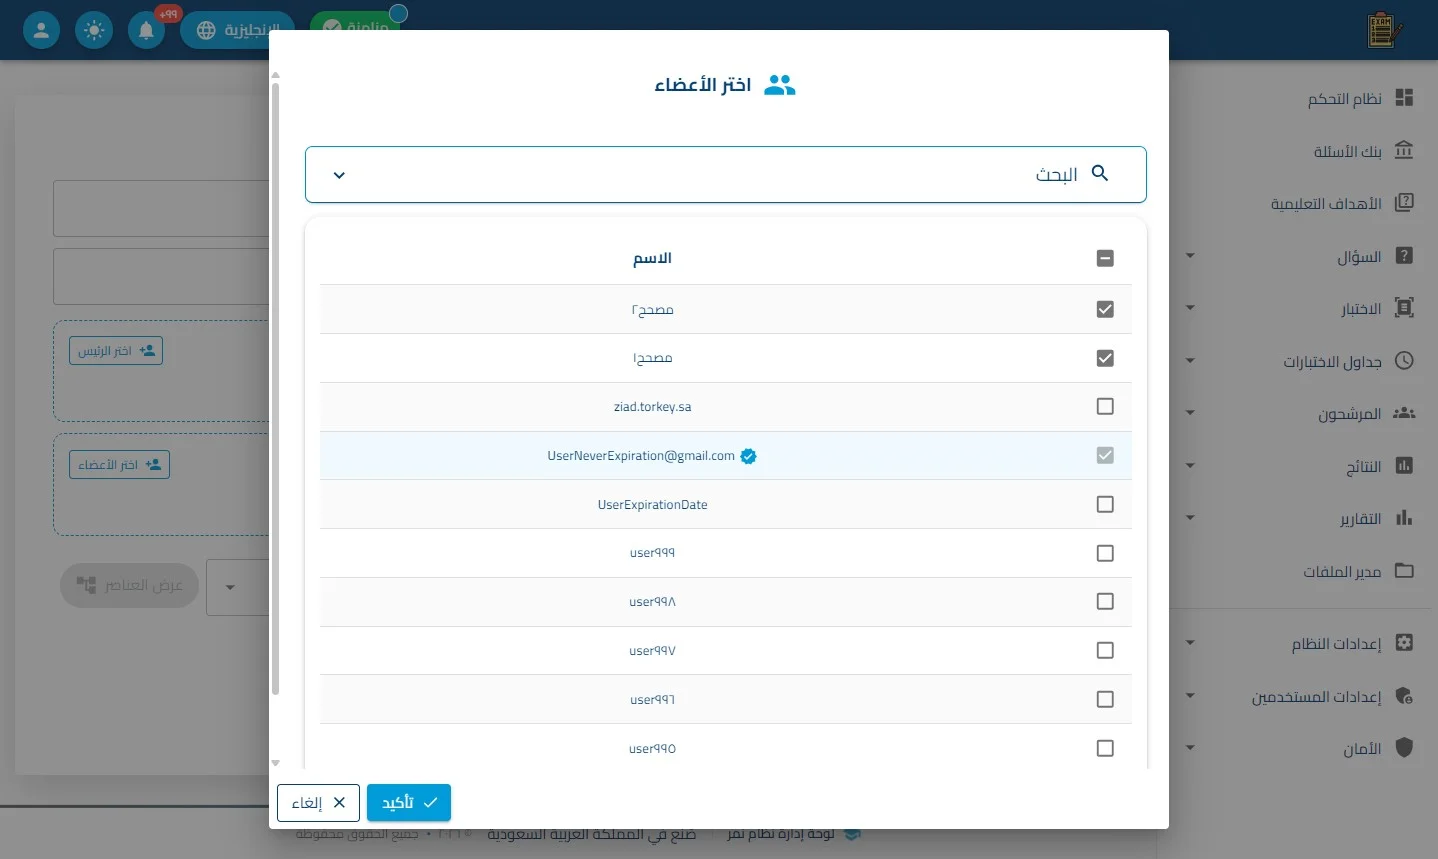Click the dashboard grid icon
The image size is (1438, 859).
[x=1404, y=97]
